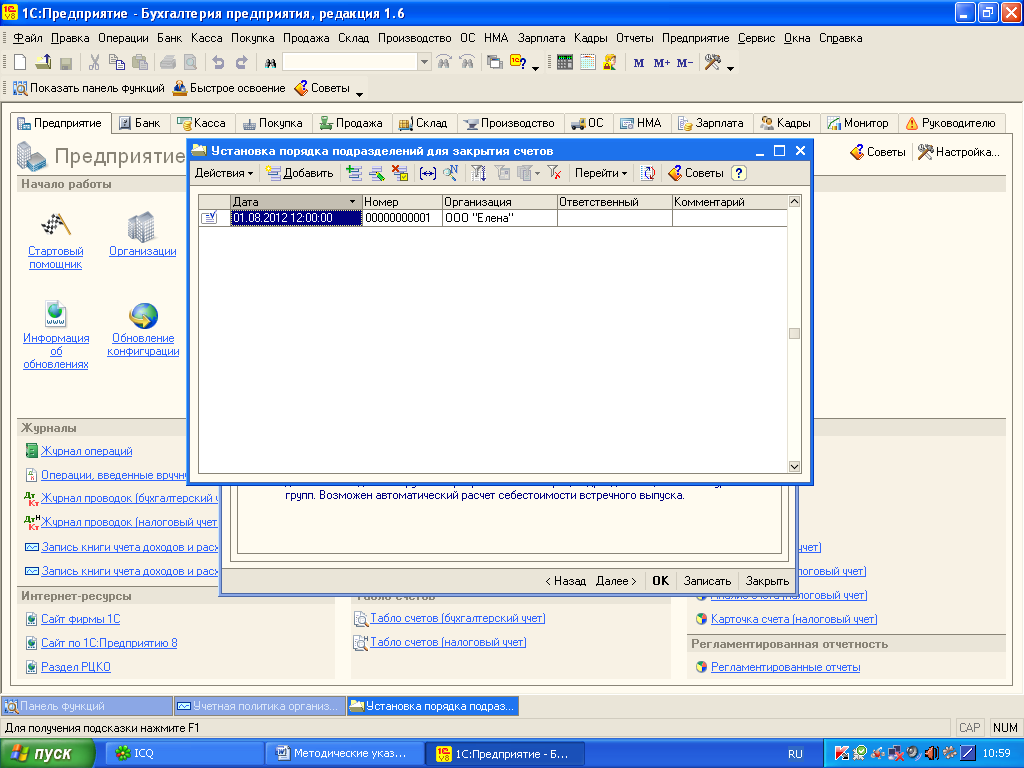This screenshot has width=1024, height=768.
Task: Select the date cell 01.08.2012 12:00:00
Action: [296, 218]
